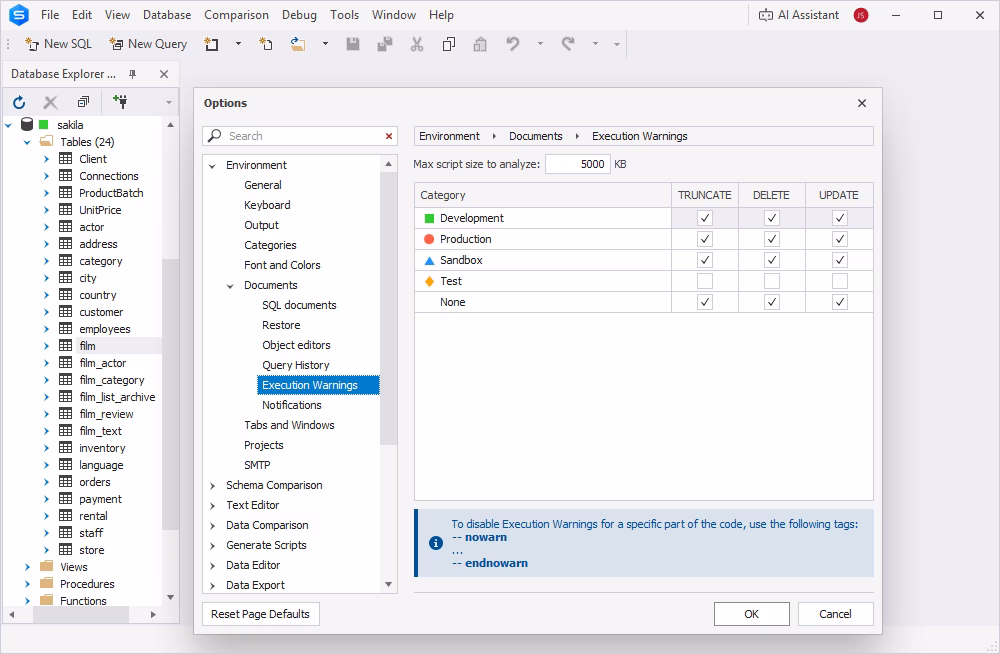Expand the Data Comparison options node

(x=212, y=526)
